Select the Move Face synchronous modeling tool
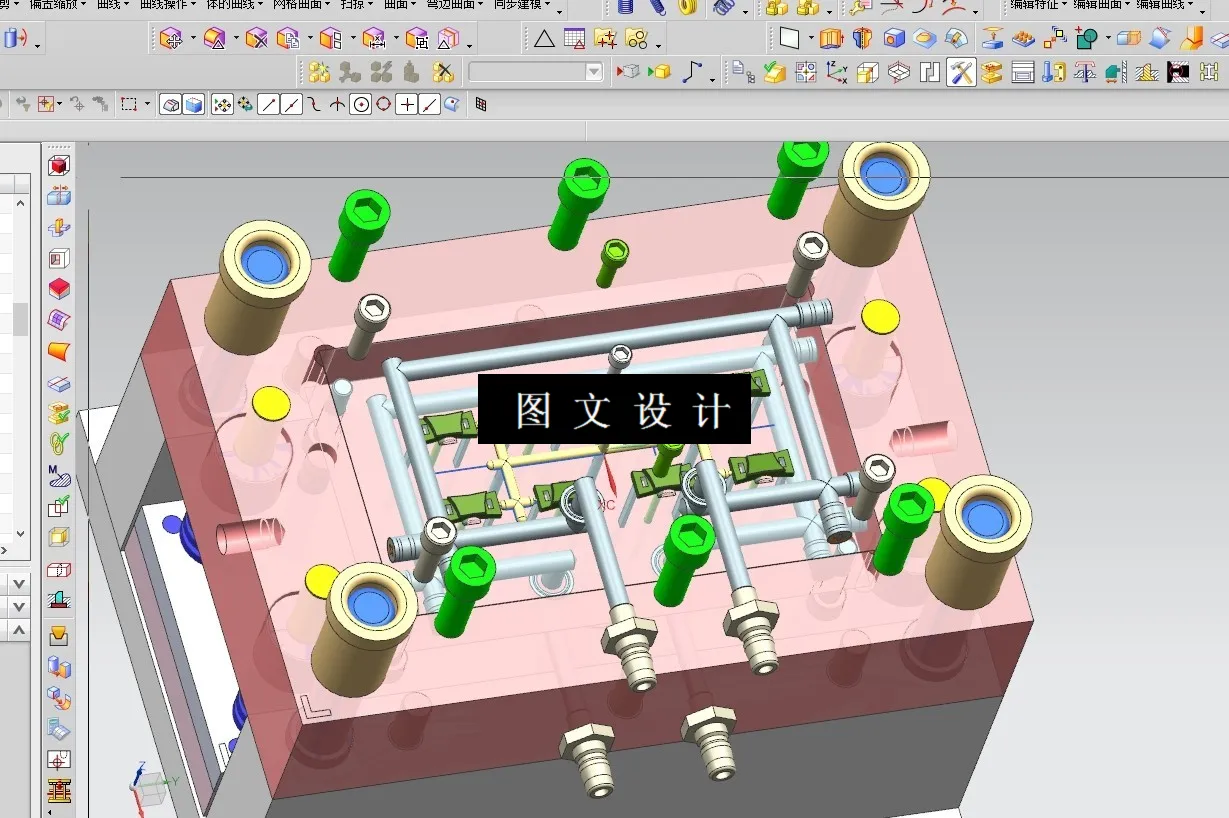Screen dimensions: 1229x818 pyautogui.click(x=172, y=38)
